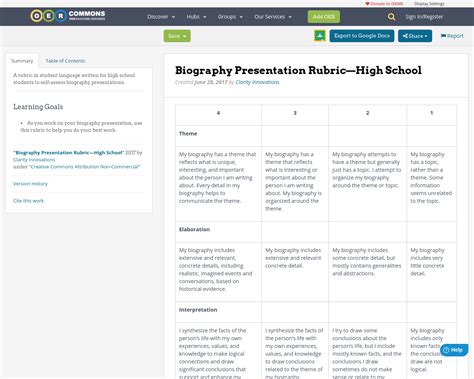The height and width of the screenshot is (379, 474).
Task: Open the Clarity Innovations author link in header
Action: pos(257,82)
